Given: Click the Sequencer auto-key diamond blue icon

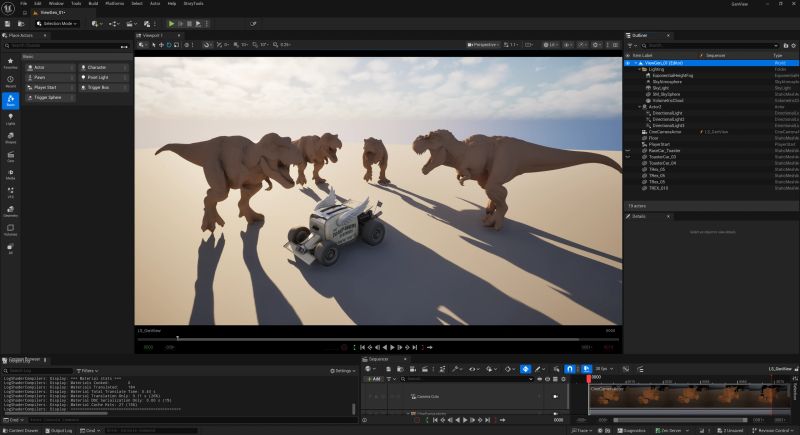Looking at the screenshot, I should [x=525, y=369].
